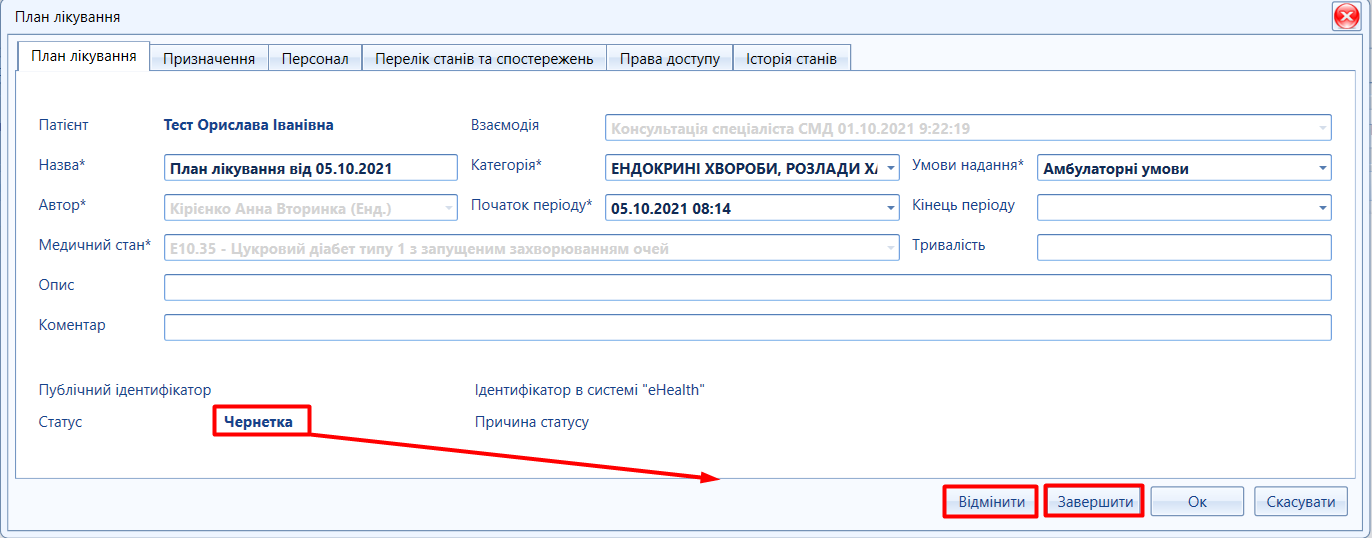Screen dimensions: 1372x538
Task: Expand the Медичний стан dropdown arrow
Action: (x=891, y=247)
